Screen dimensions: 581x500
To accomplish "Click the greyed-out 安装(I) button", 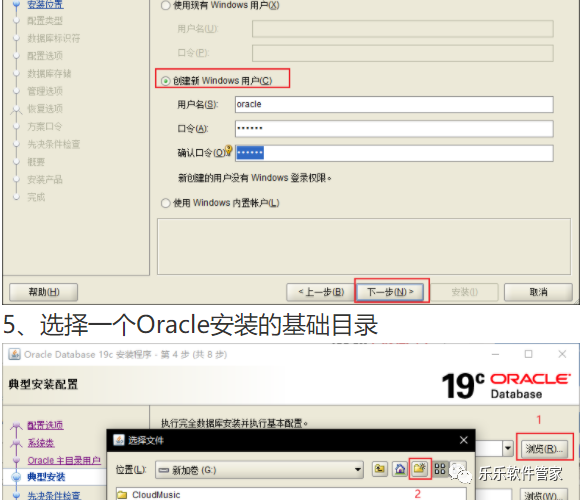I will point(464,292).
